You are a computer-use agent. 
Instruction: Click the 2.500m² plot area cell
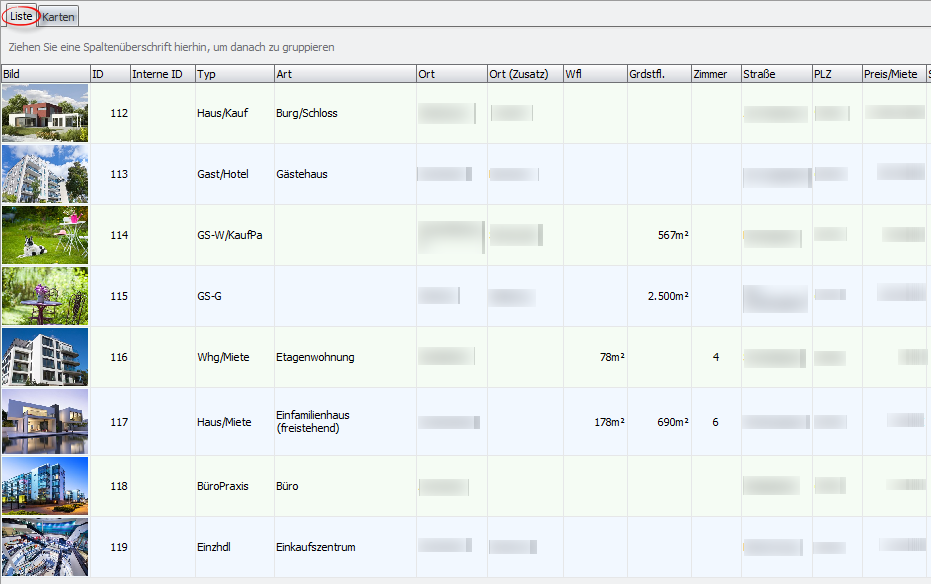point(659,296)
